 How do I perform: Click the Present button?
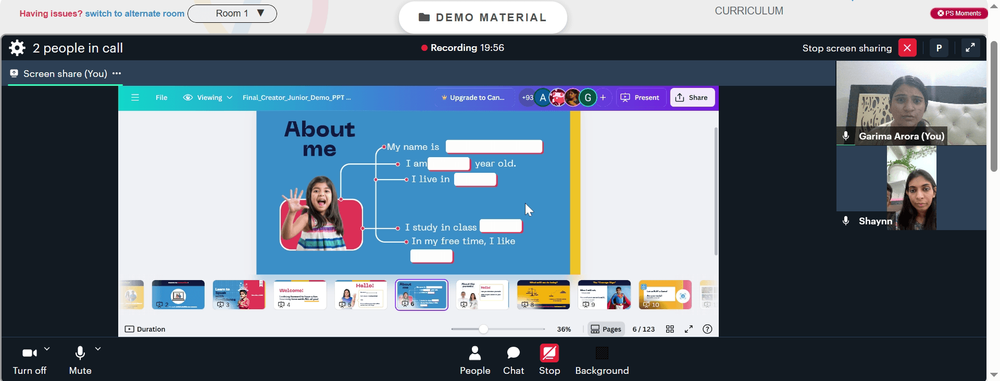640,98
